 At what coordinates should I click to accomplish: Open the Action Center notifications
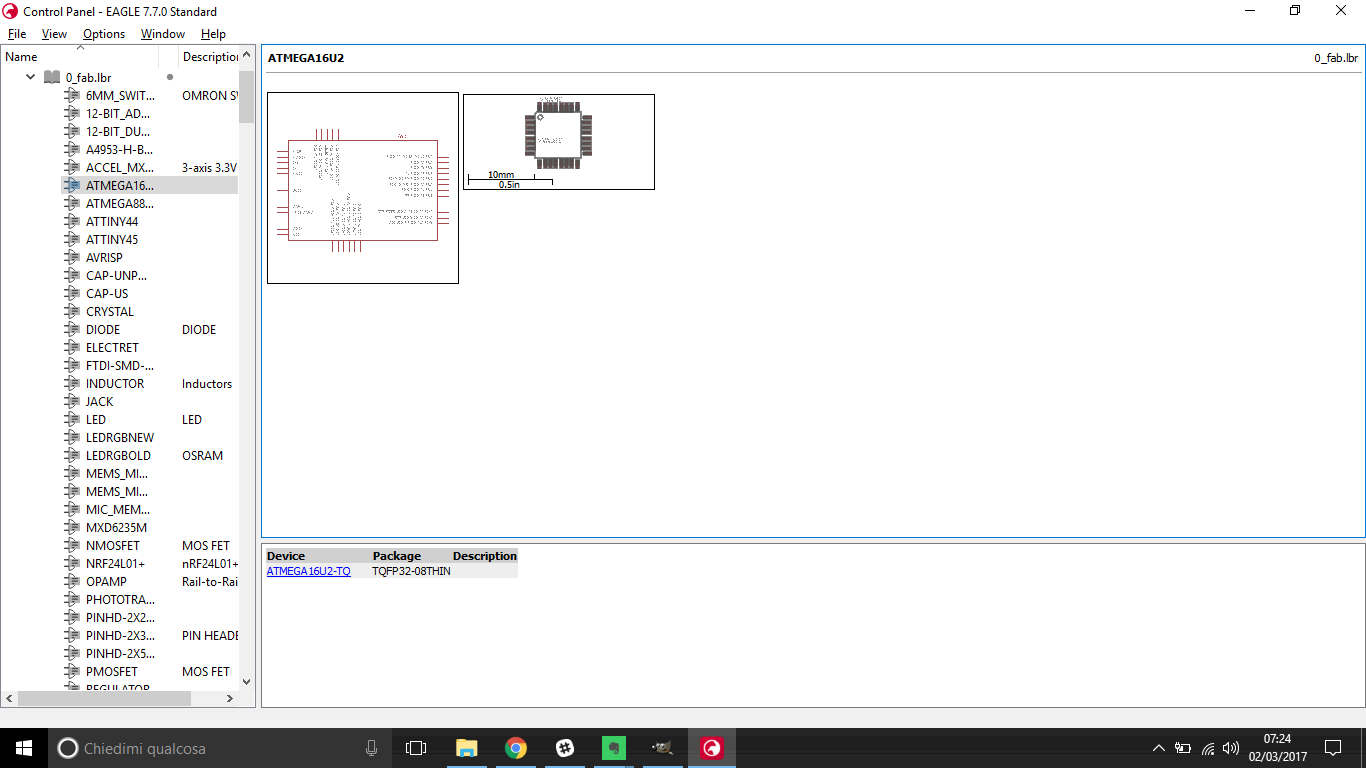pyautogui.click(x=1333, y=748)
